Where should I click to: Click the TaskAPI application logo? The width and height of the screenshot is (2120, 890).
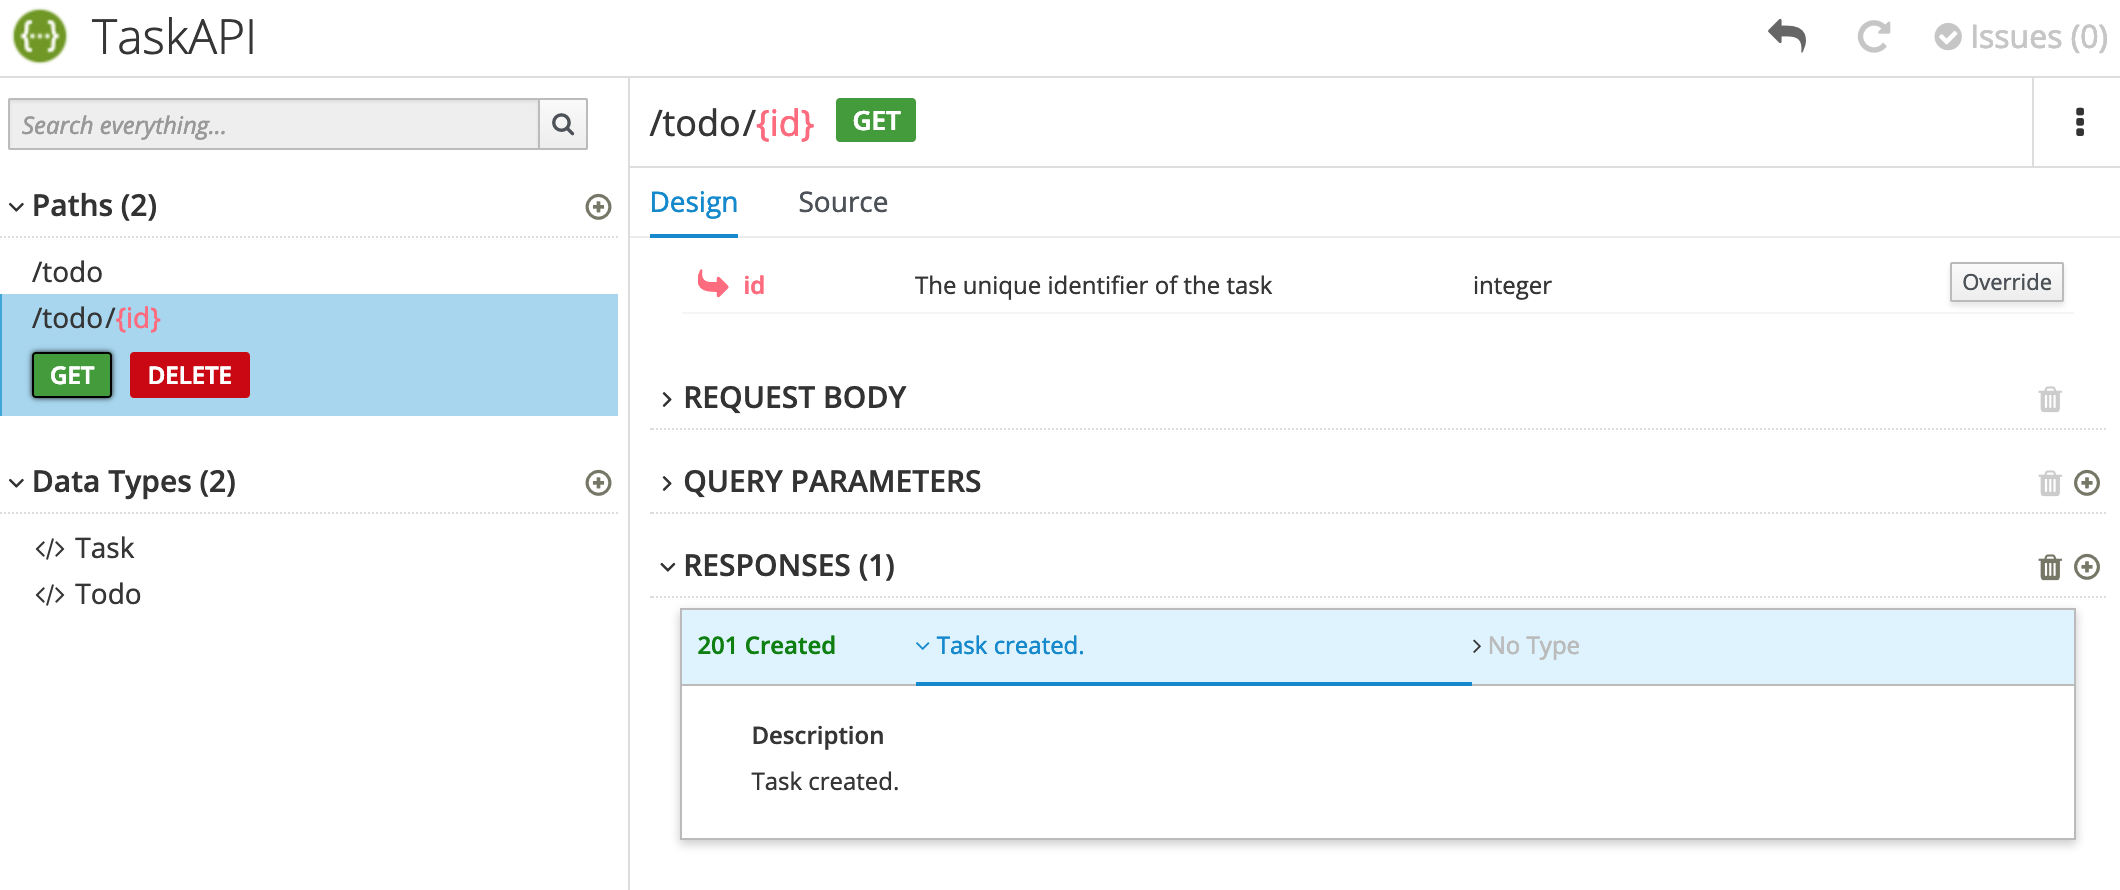pos(38,36)
